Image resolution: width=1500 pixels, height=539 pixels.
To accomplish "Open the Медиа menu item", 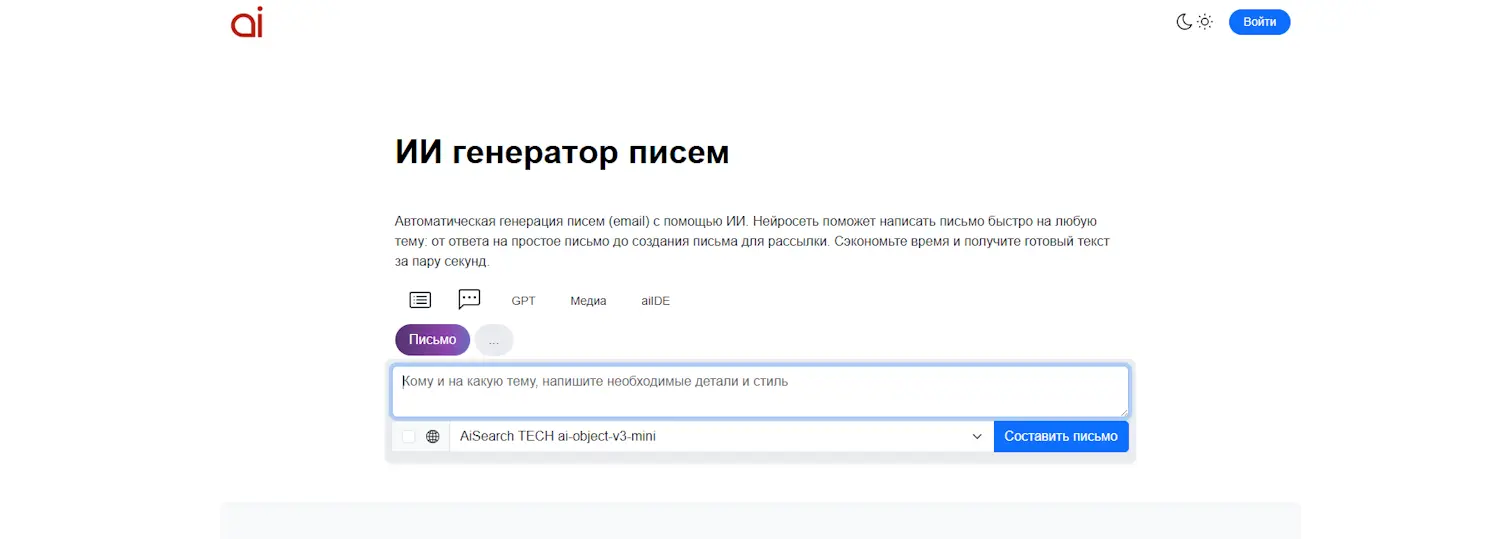I will pos(588,301).
